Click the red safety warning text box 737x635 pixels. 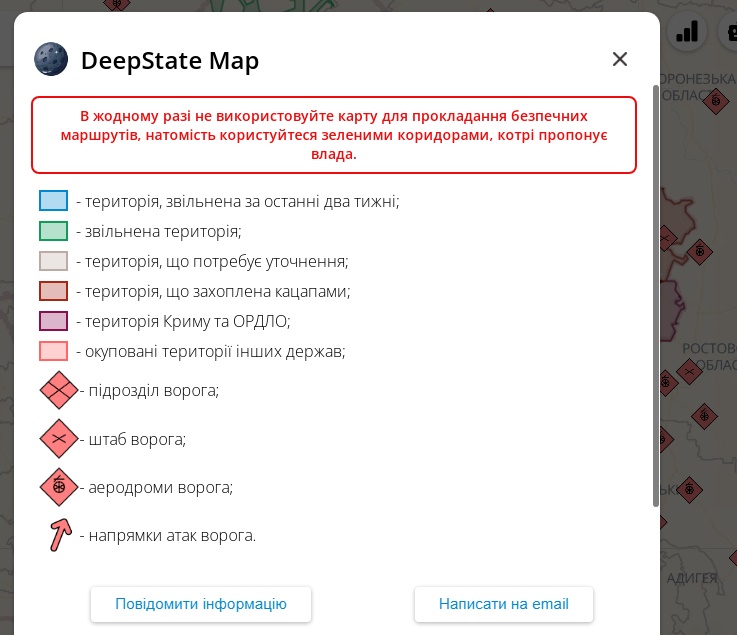(x=334, y=135)
